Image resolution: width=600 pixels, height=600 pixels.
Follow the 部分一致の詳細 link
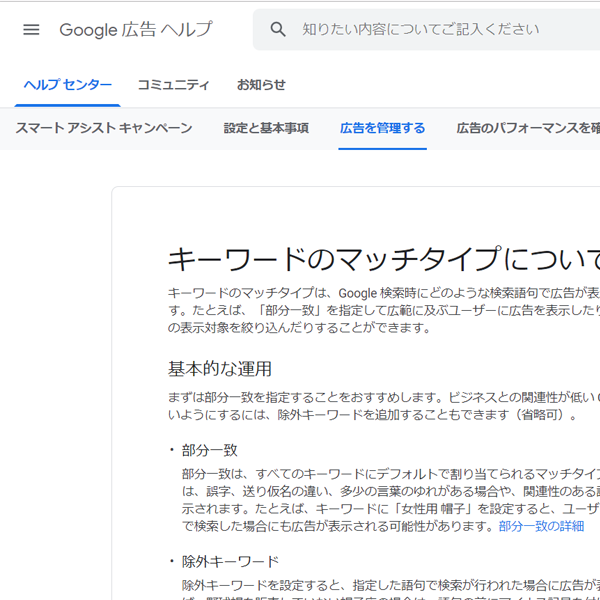[x=541, y=526]
